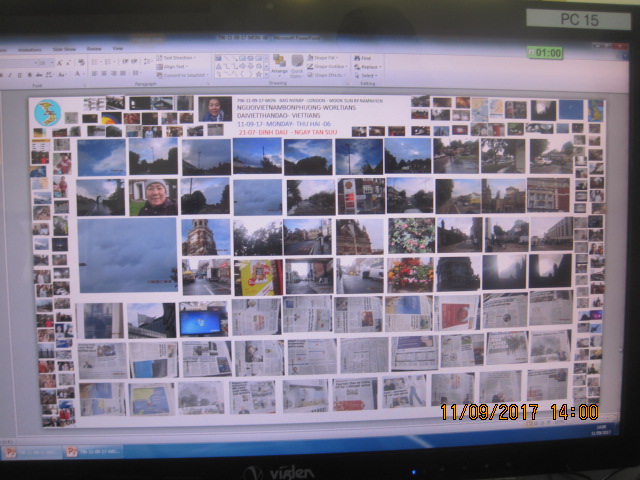Switch to second PowerPoint taskbar window
This screenshot has height=480, width=640.
pyautogui.click(x=93, y=451)
